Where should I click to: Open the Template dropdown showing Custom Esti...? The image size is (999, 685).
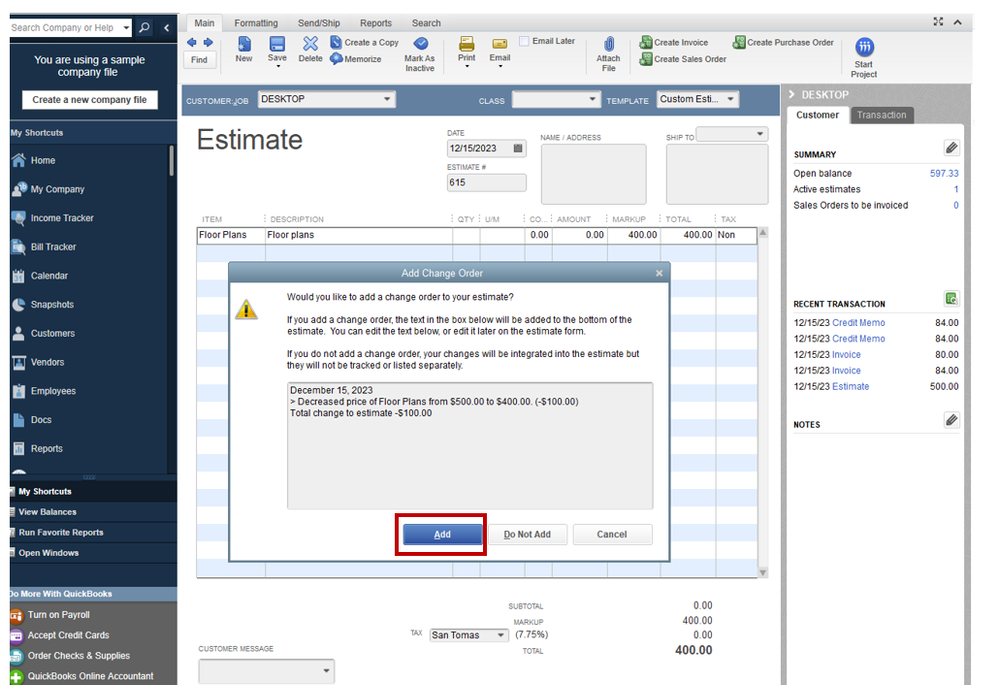pos(731,99)
